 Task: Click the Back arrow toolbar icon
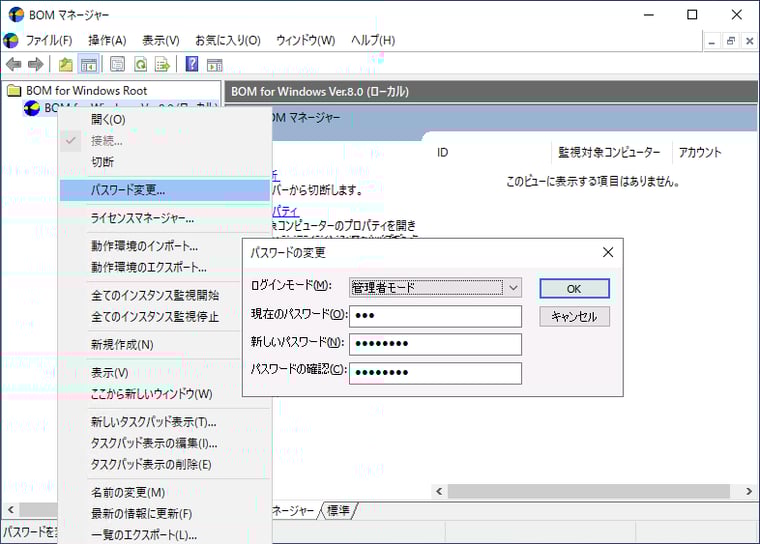14,64
